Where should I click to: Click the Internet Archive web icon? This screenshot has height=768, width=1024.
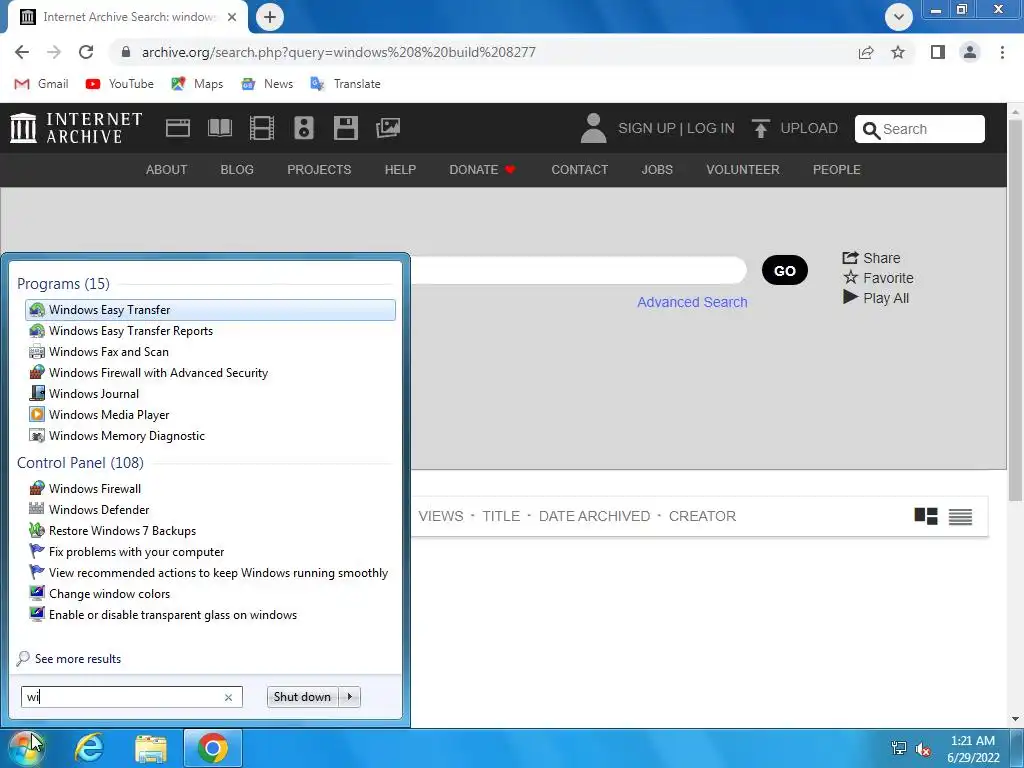tap(178, 128)
